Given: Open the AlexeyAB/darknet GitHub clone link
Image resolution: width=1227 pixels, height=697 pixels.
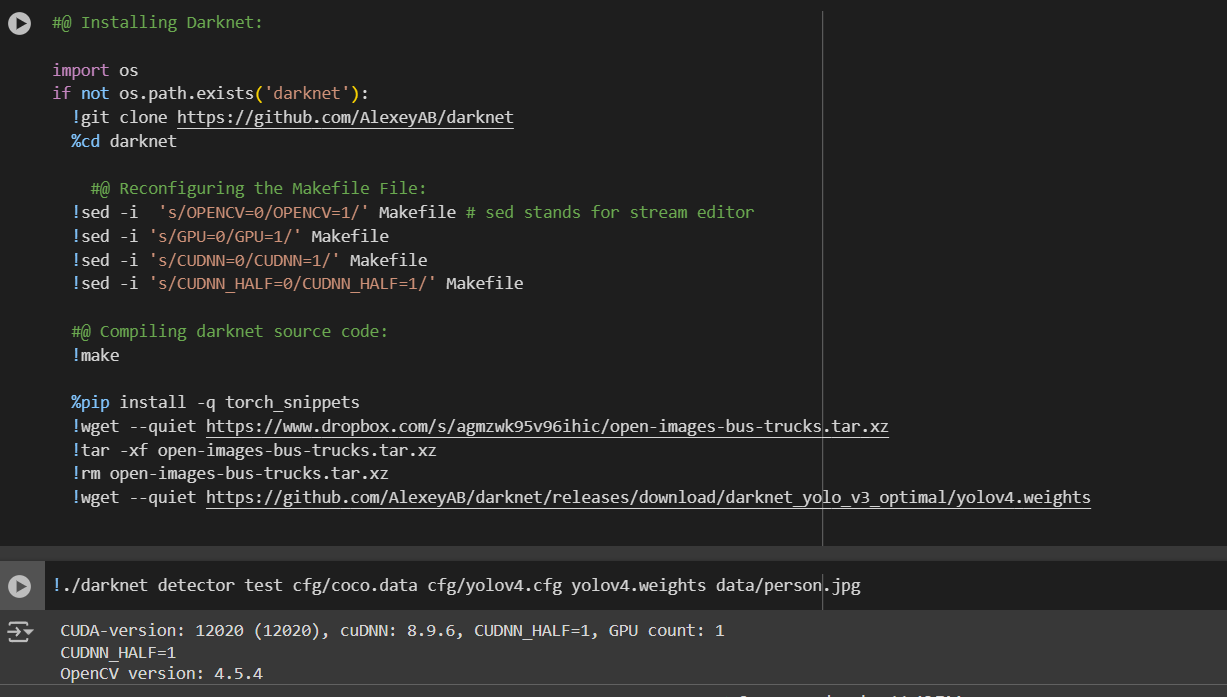Looking at the screenshot, I should click(x=345, y=117).
